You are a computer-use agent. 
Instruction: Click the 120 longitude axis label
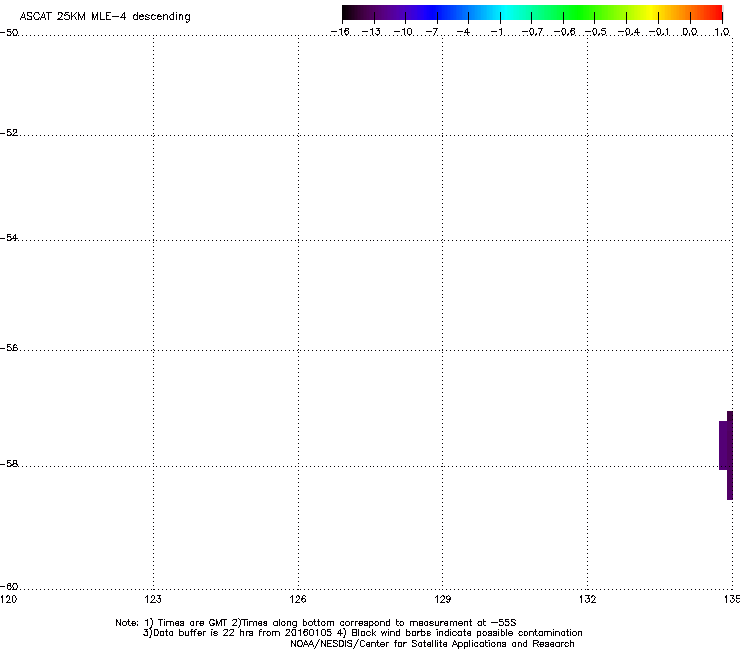pyautogui.click(x=8, y=599)
